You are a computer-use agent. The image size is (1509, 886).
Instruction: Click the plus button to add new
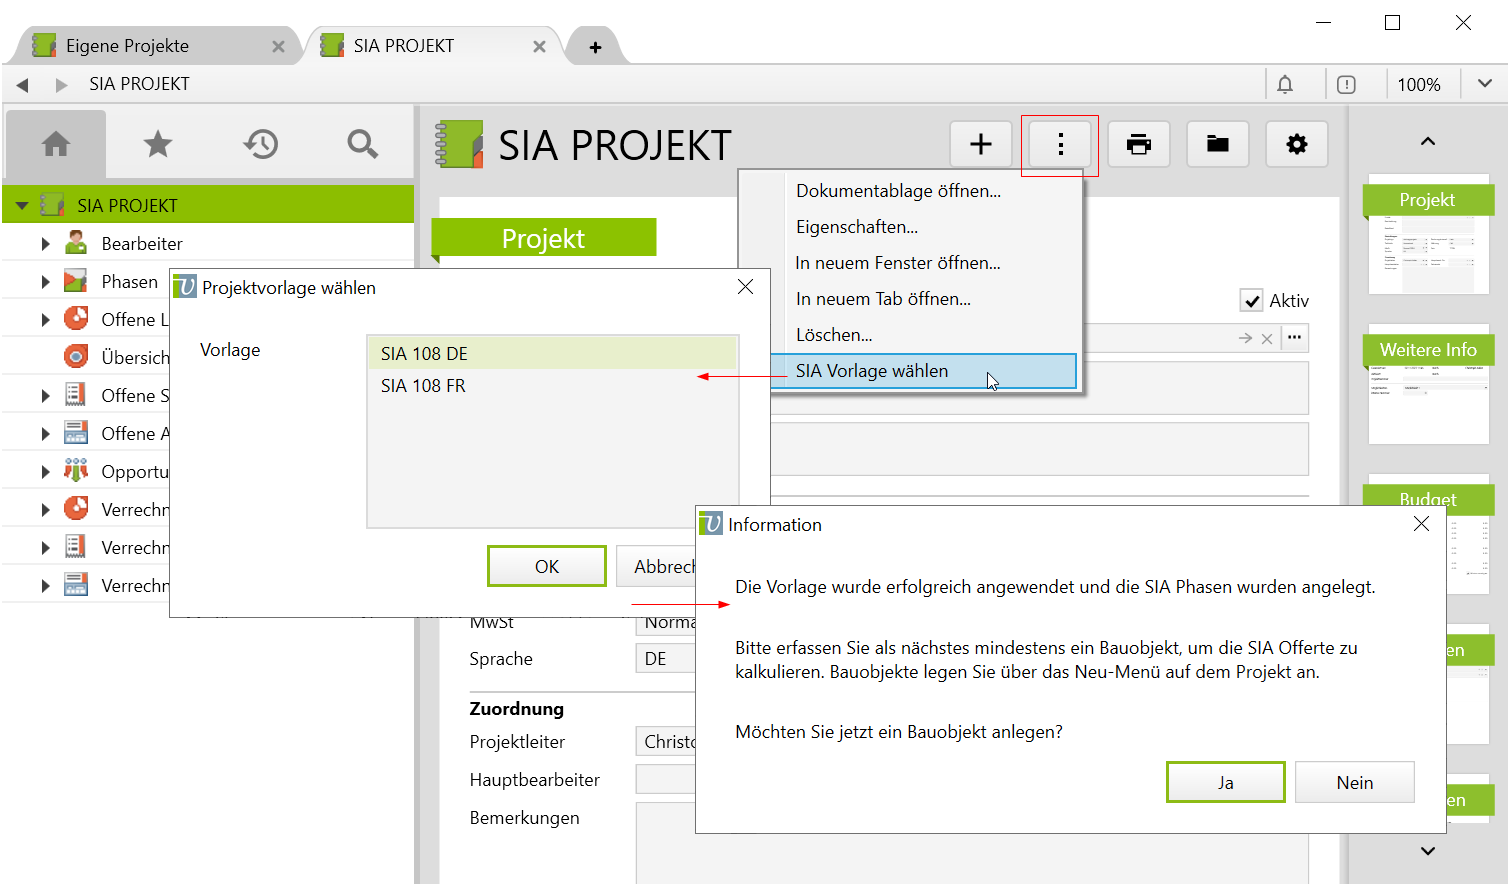[x=980, y=145]
